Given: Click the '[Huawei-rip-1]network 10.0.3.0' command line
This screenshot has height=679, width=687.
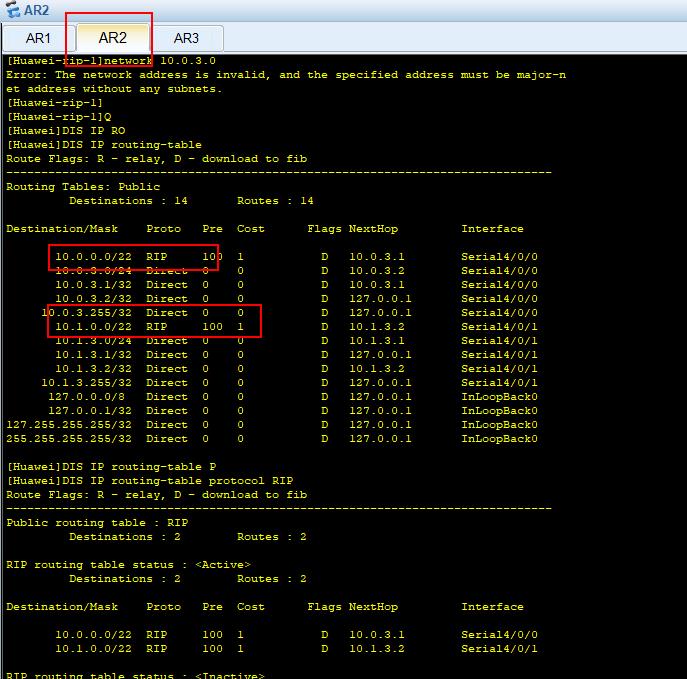Looking at the screenshot, I should (x=111, y=60).
